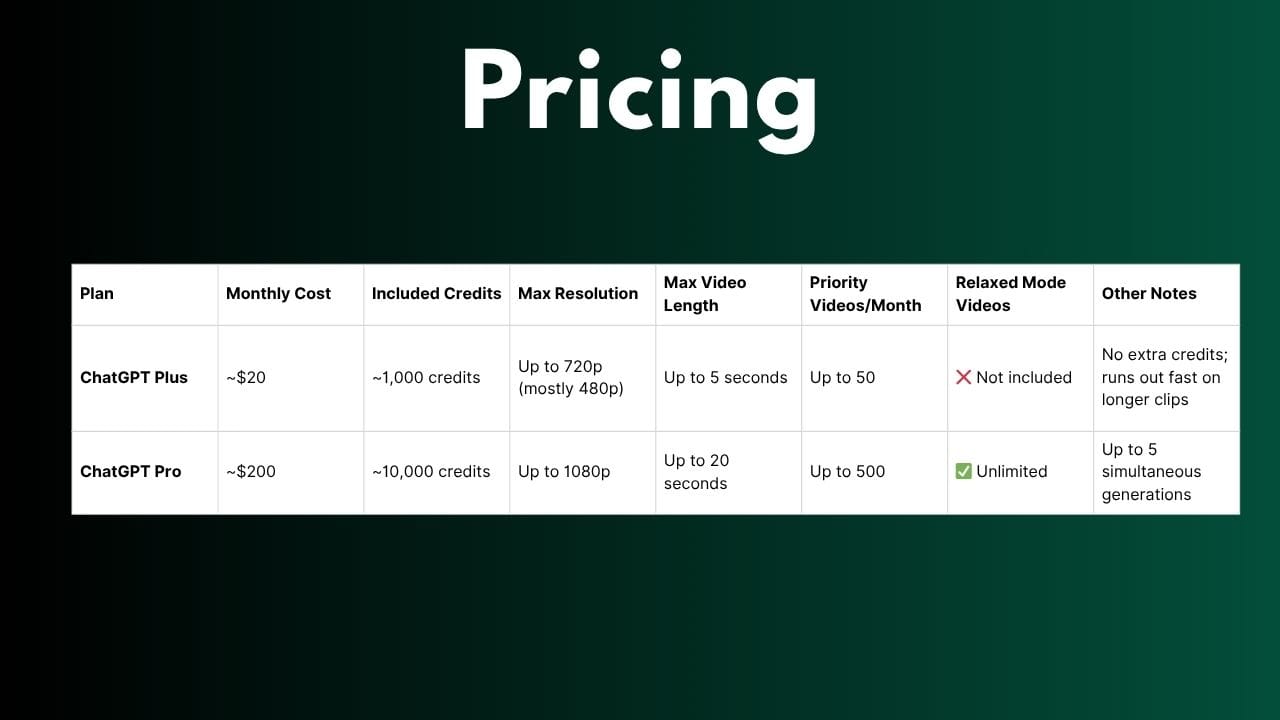Click the Up to 500 cell
This screenshot has height=720, width=1280.
coord(847,471)
